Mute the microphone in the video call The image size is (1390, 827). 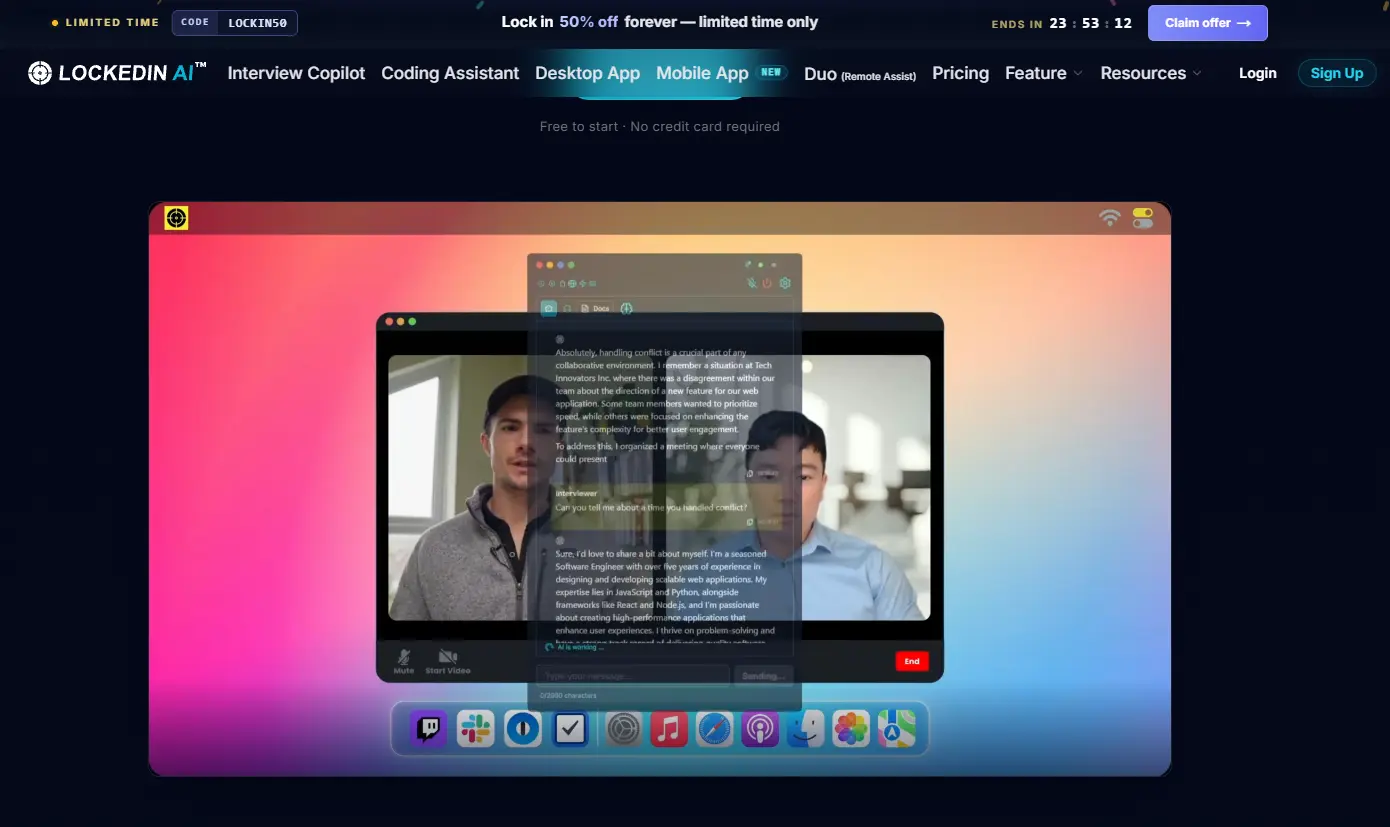[404, 661]
